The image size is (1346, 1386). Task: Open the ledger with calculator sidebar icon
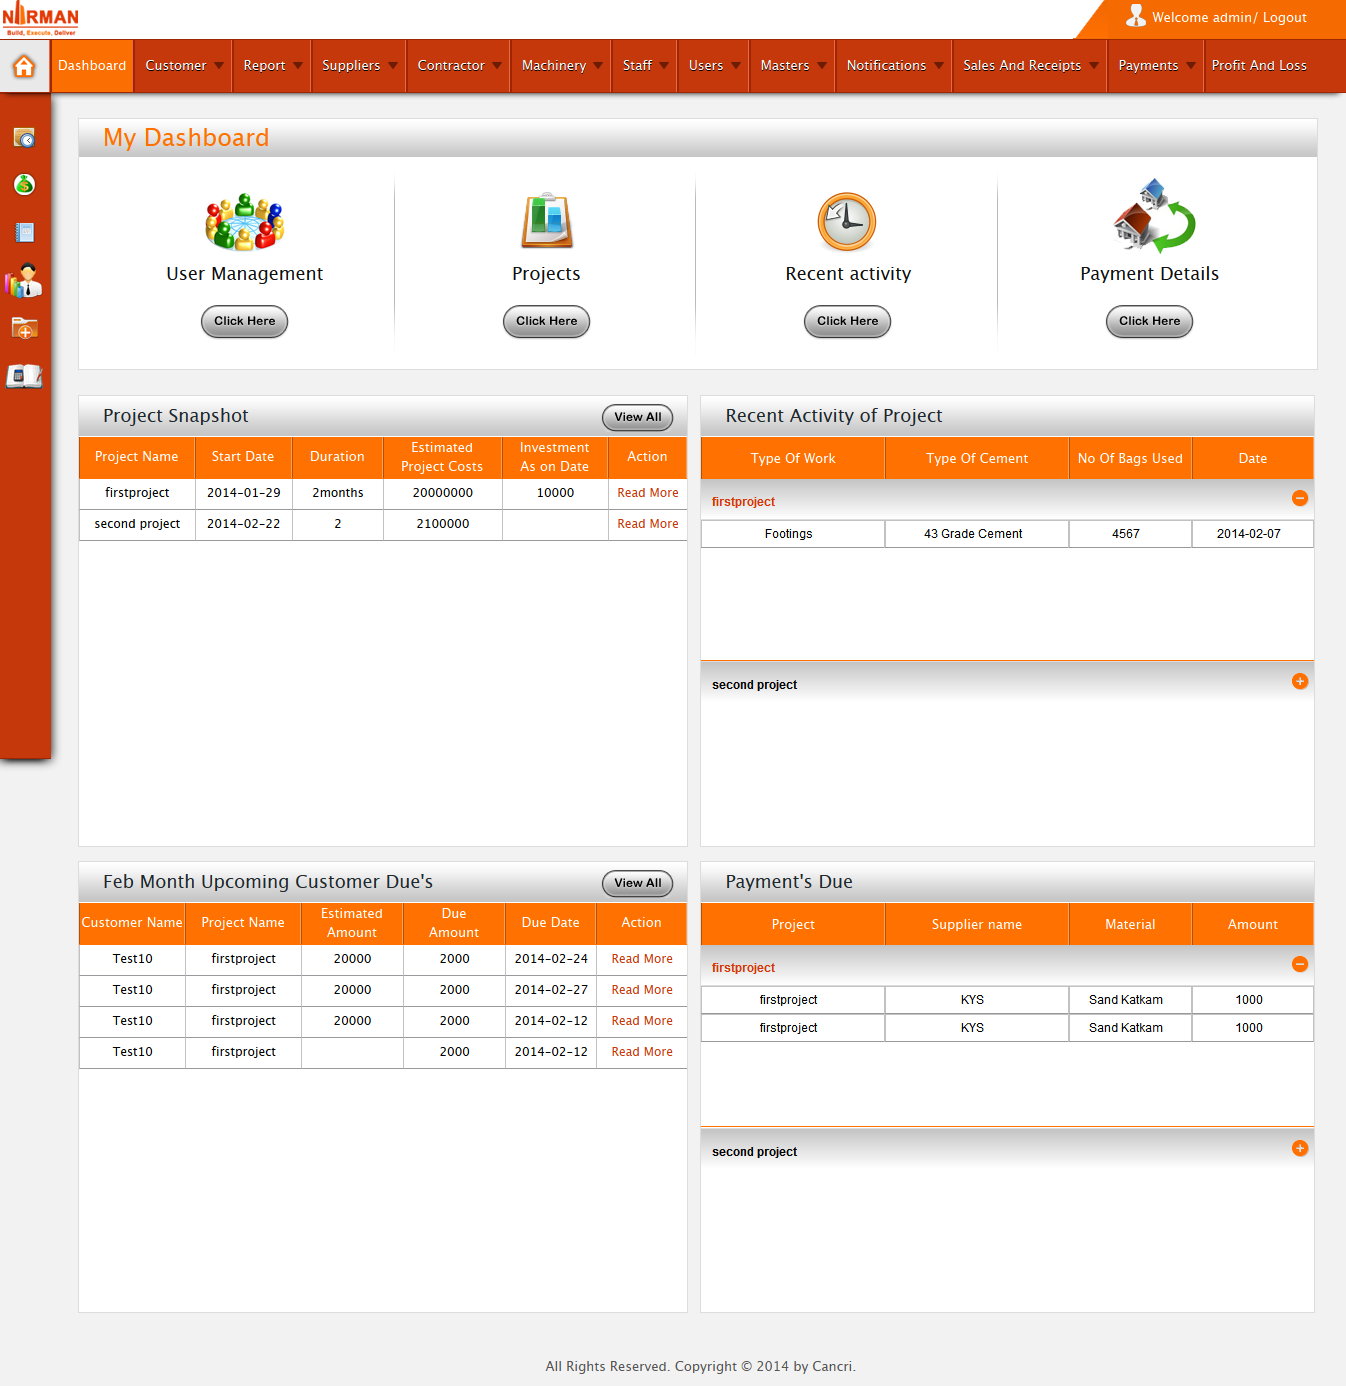(24, 376)
